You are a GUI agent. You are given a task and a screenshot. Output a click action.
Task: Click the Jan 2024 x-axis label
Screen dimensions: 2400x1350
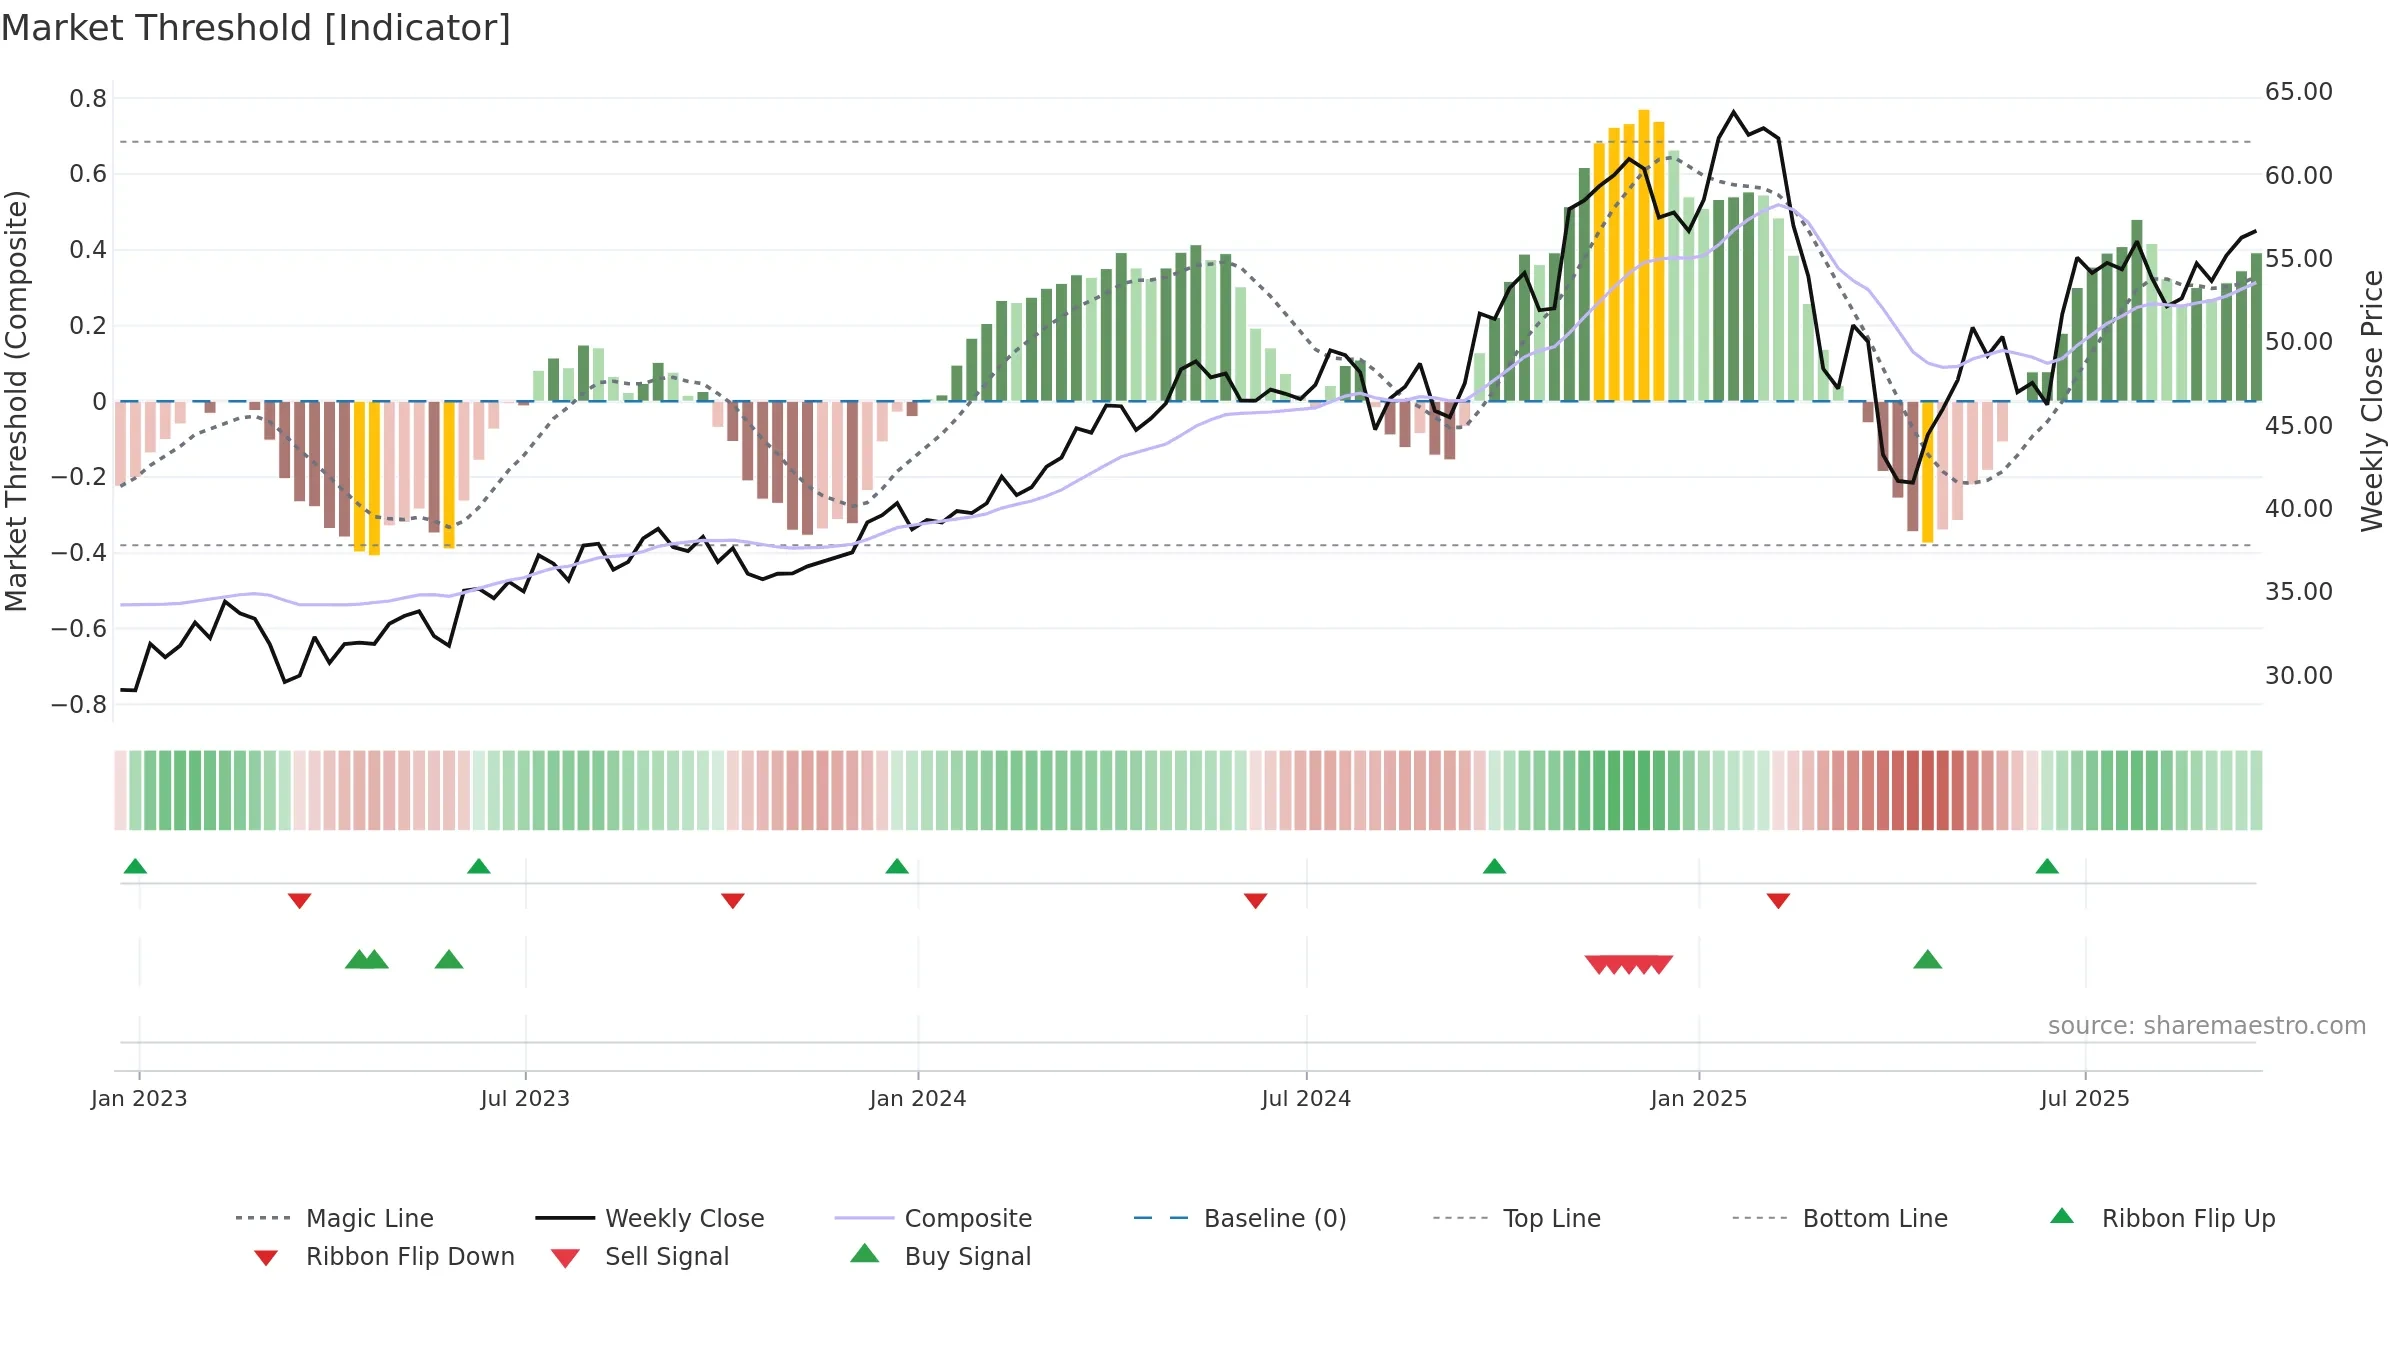point(918,1099)
